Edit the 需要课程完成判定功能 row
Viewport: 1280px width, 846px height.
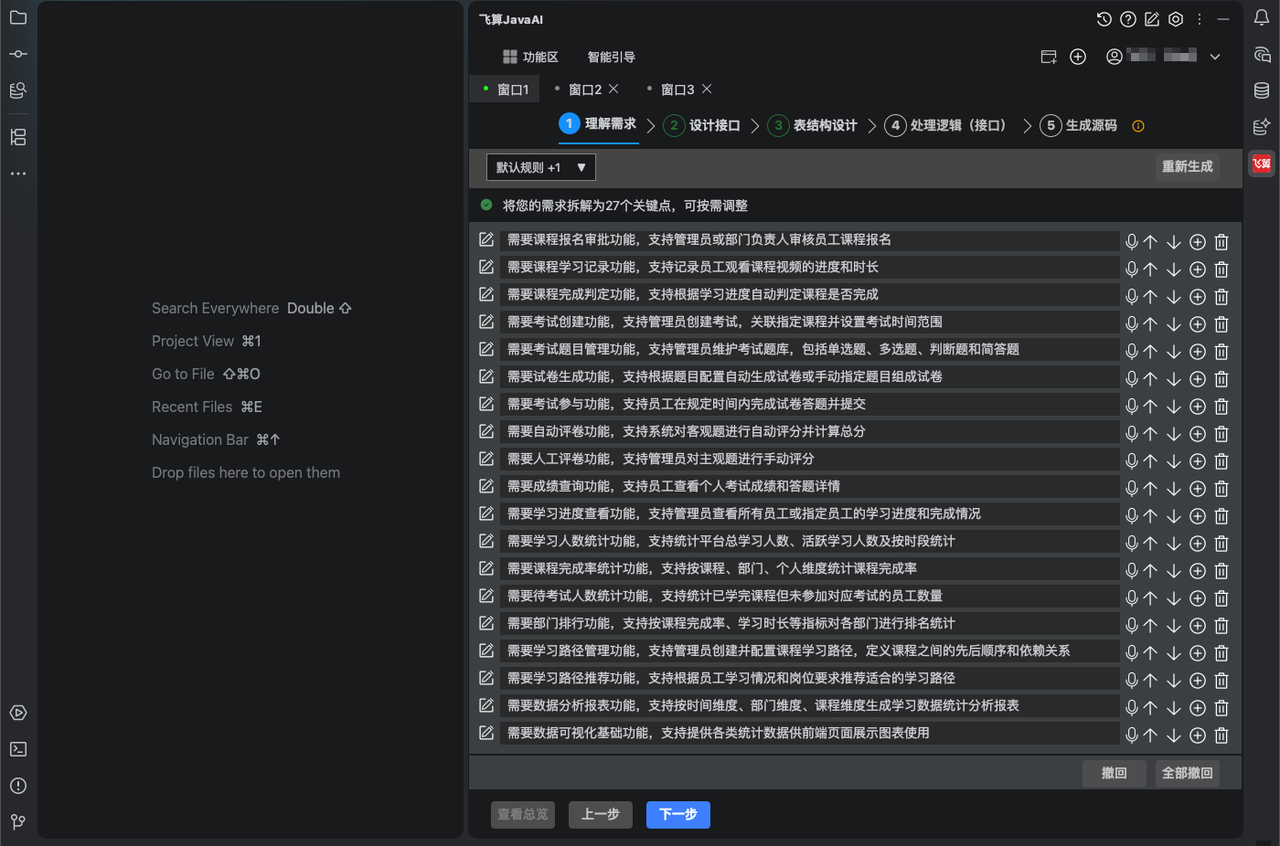click(486, 295)
